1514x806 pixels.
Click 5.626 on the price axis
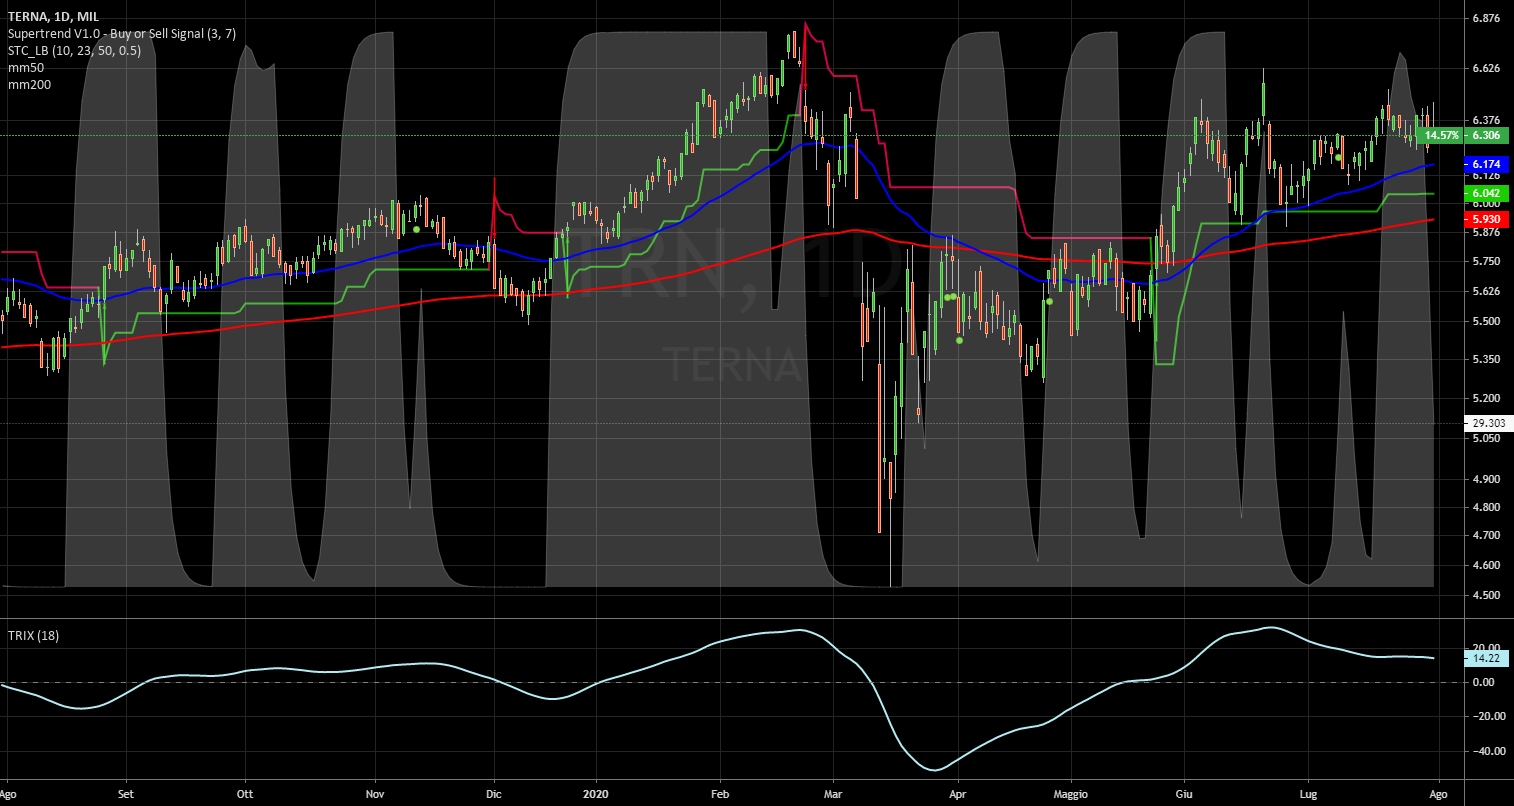point(1485,291)
